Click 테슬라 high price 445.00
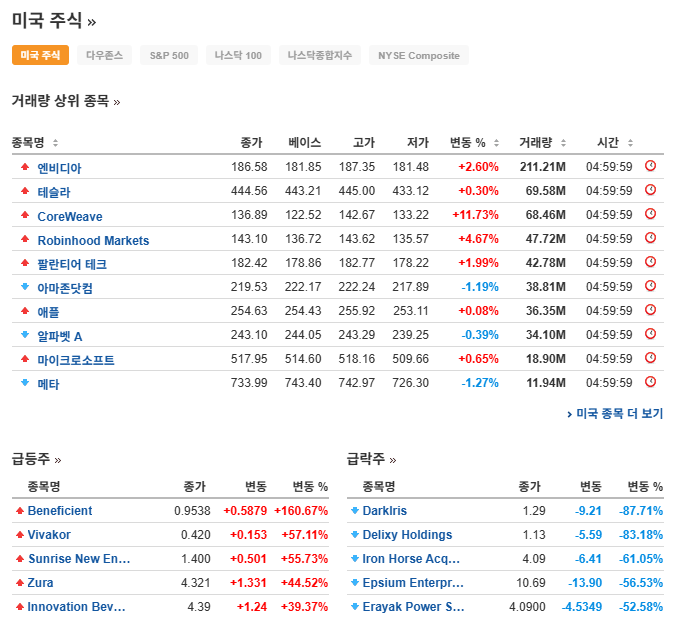The width and height of the screenshot is (675, 627). pos(356,190)
